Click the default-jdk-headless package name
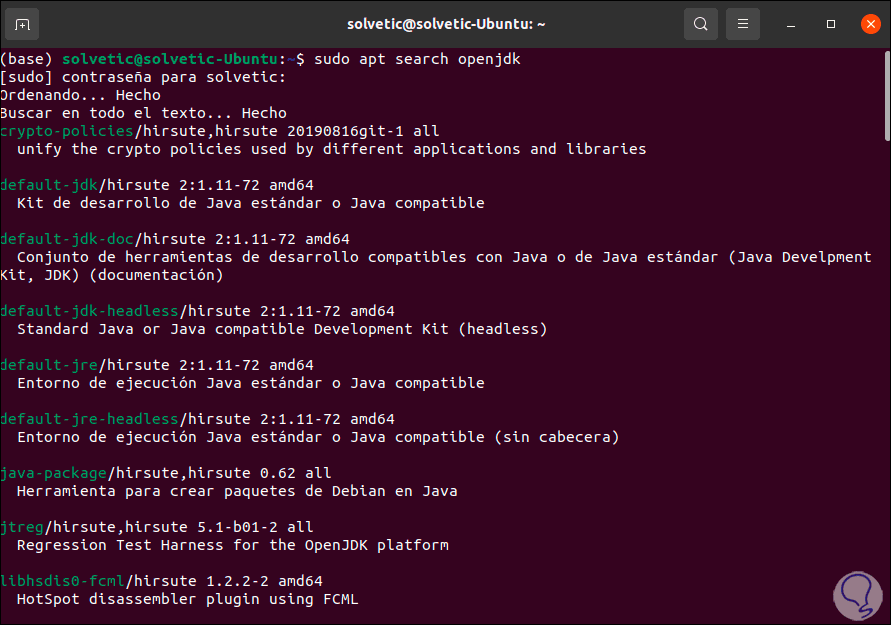The height and width of the screenshot is (625, 891). 89,311
